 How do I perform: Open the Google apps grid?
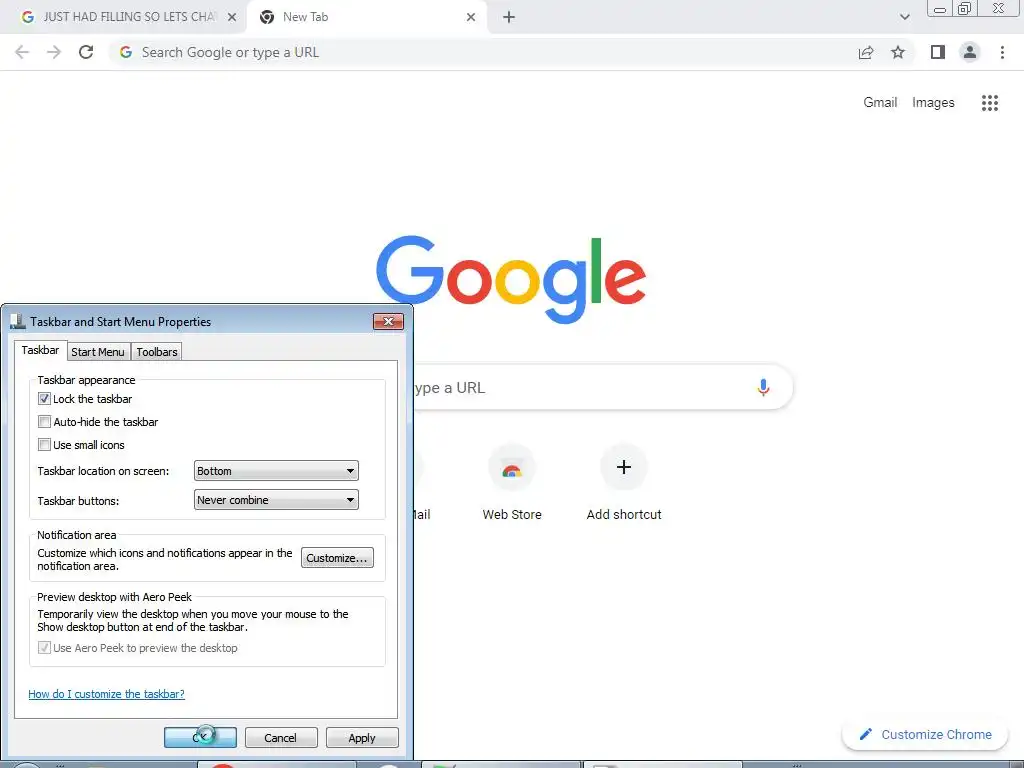990,103
